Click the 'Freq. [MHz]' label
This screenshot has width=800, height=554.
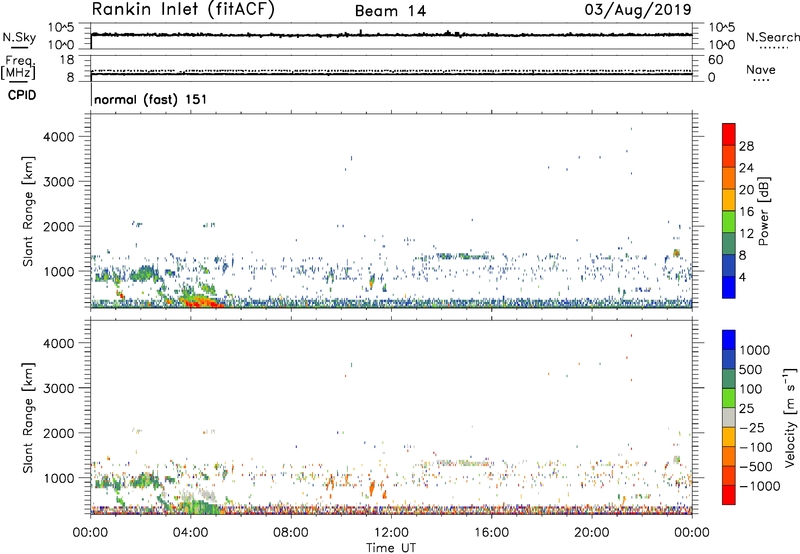coord(18,67)
